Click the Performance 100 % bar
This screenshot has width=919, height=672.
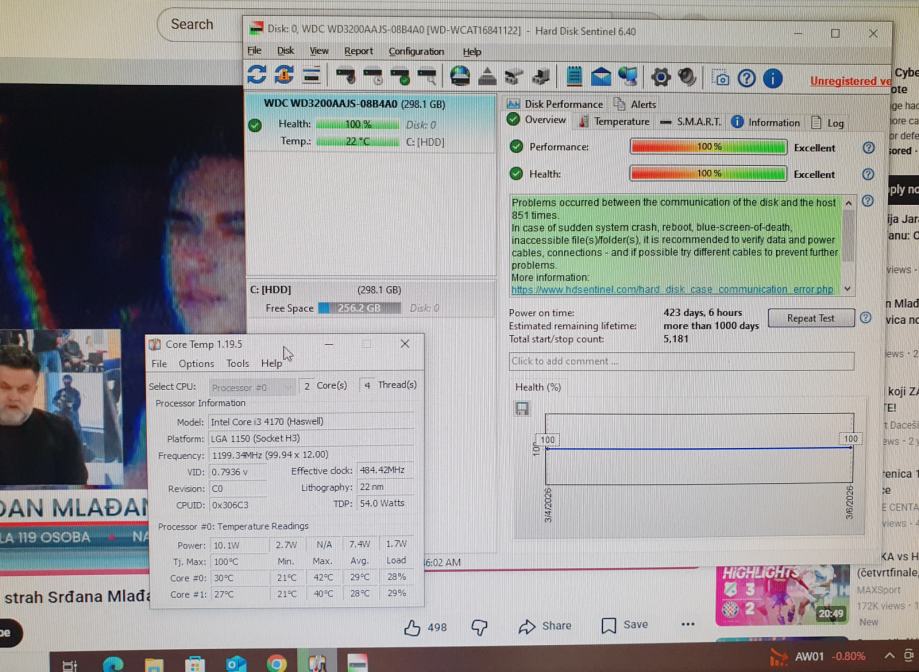click(x=708, y=146)
